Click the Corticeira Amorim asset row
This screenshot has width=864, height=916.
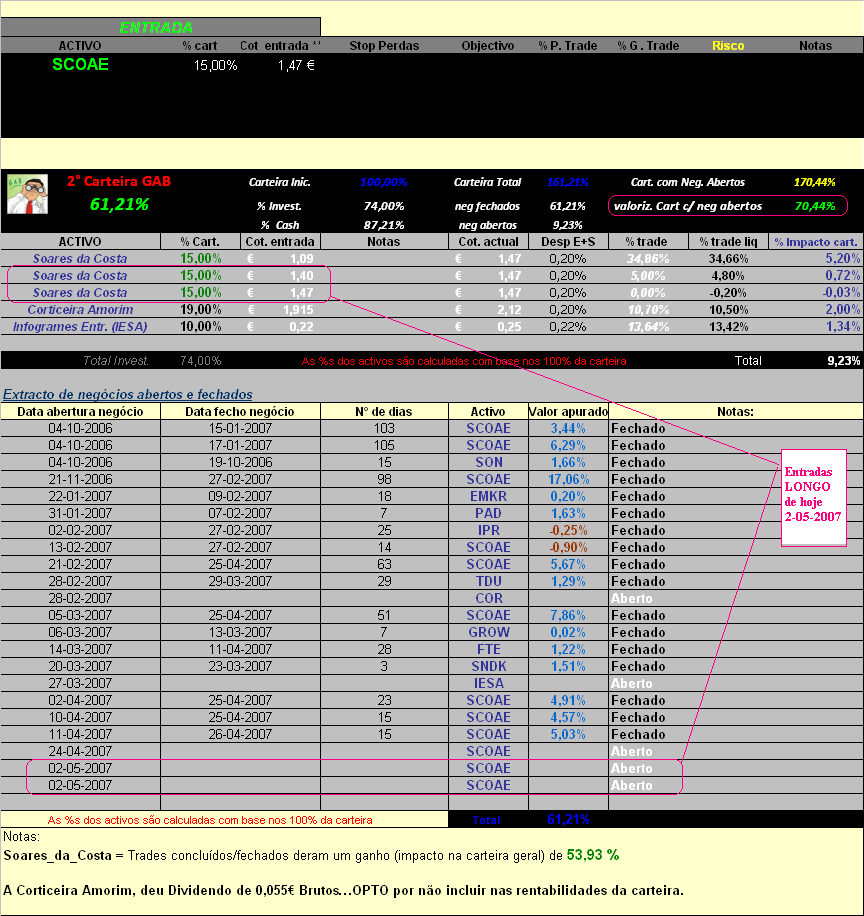[x=80, y=310]
